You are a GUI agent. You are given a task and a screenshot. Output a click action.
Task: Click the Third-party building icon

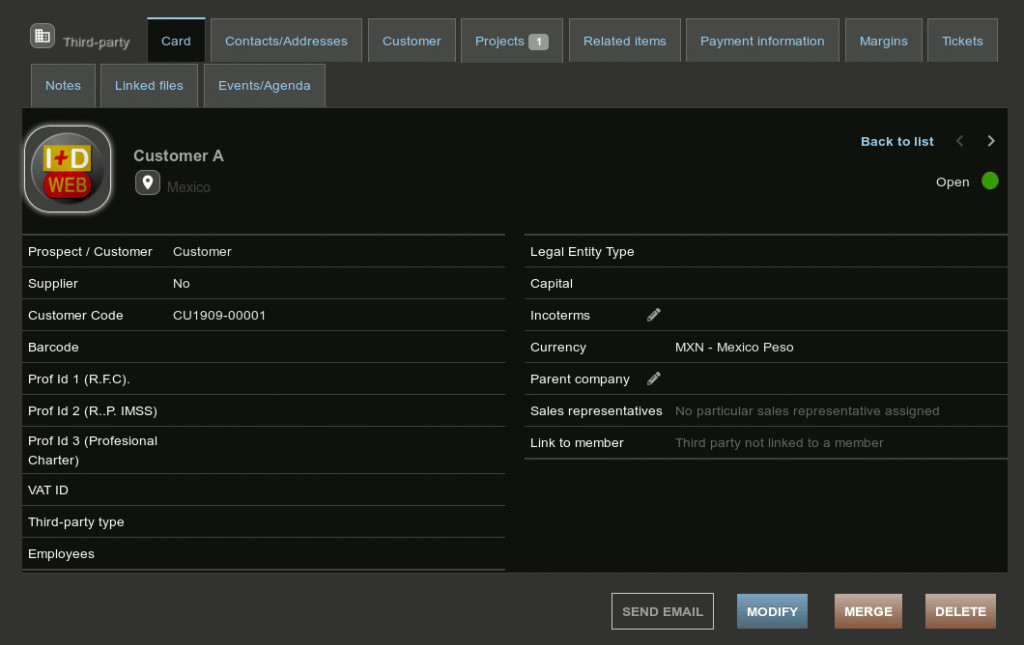(42, 37)
